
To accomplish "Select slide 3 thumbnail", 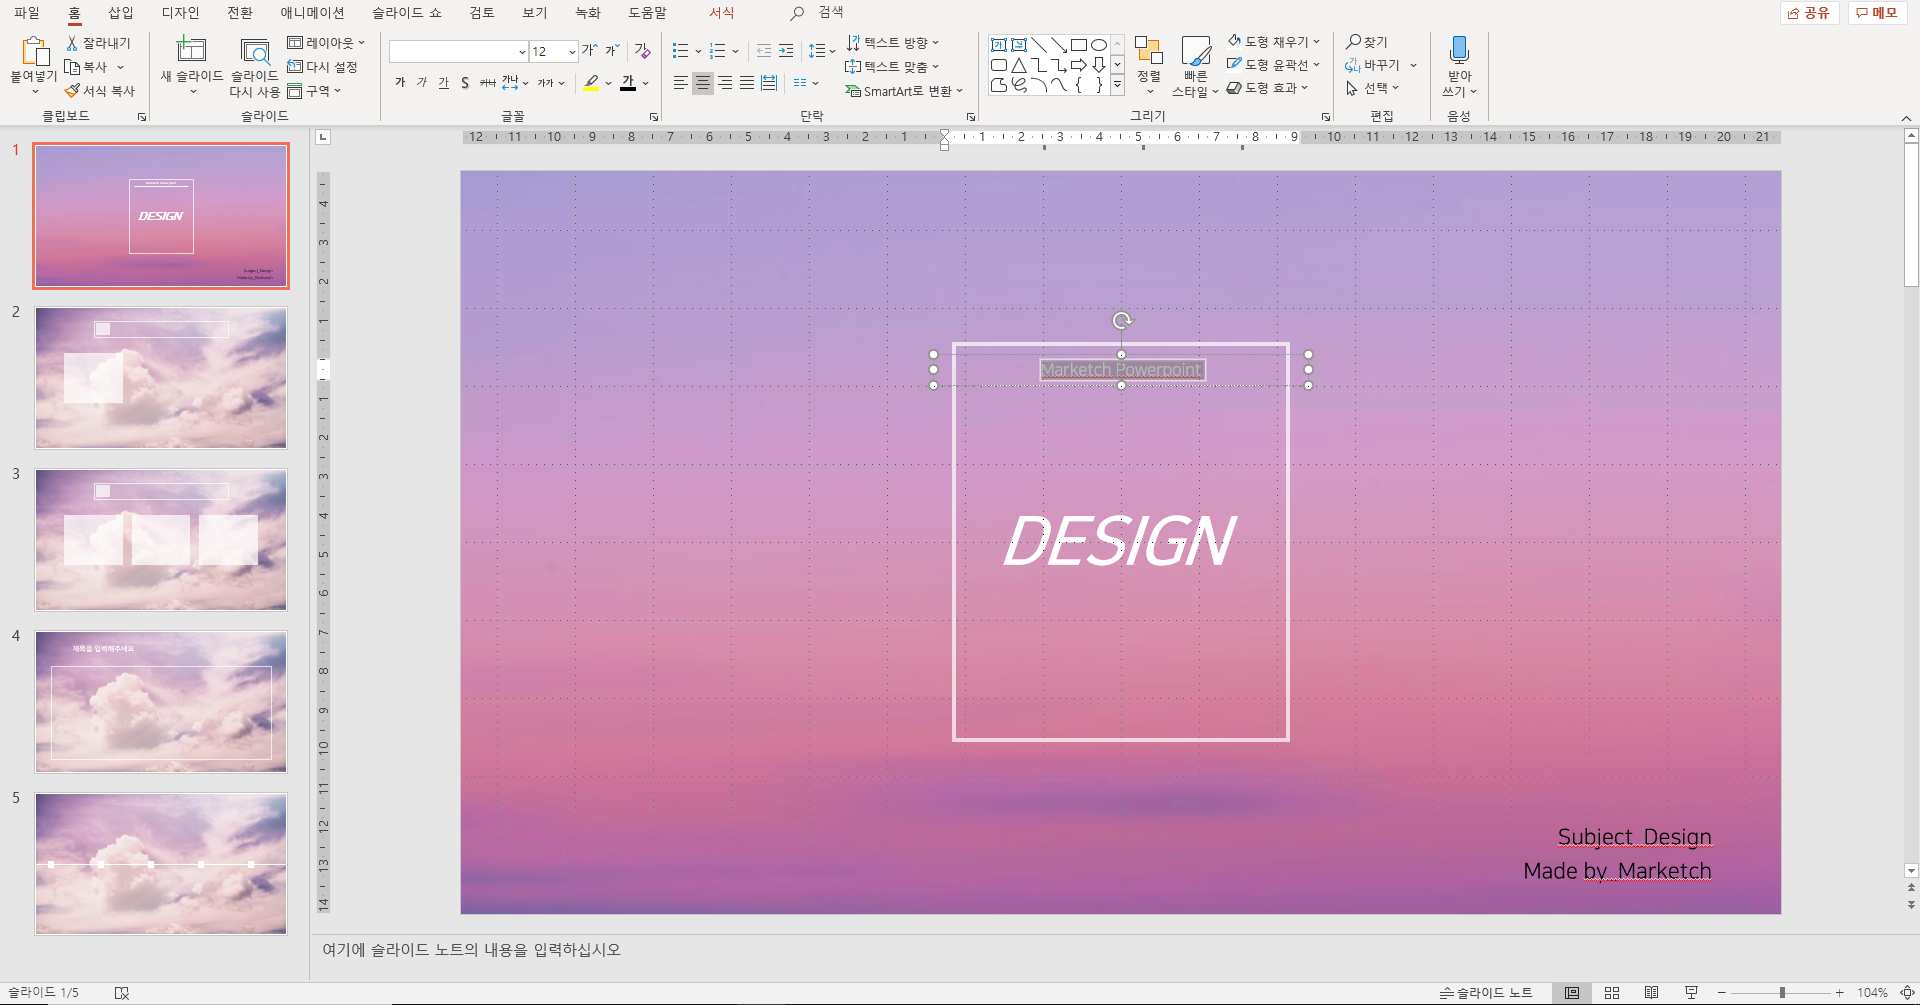I will [x=161, y=540].
